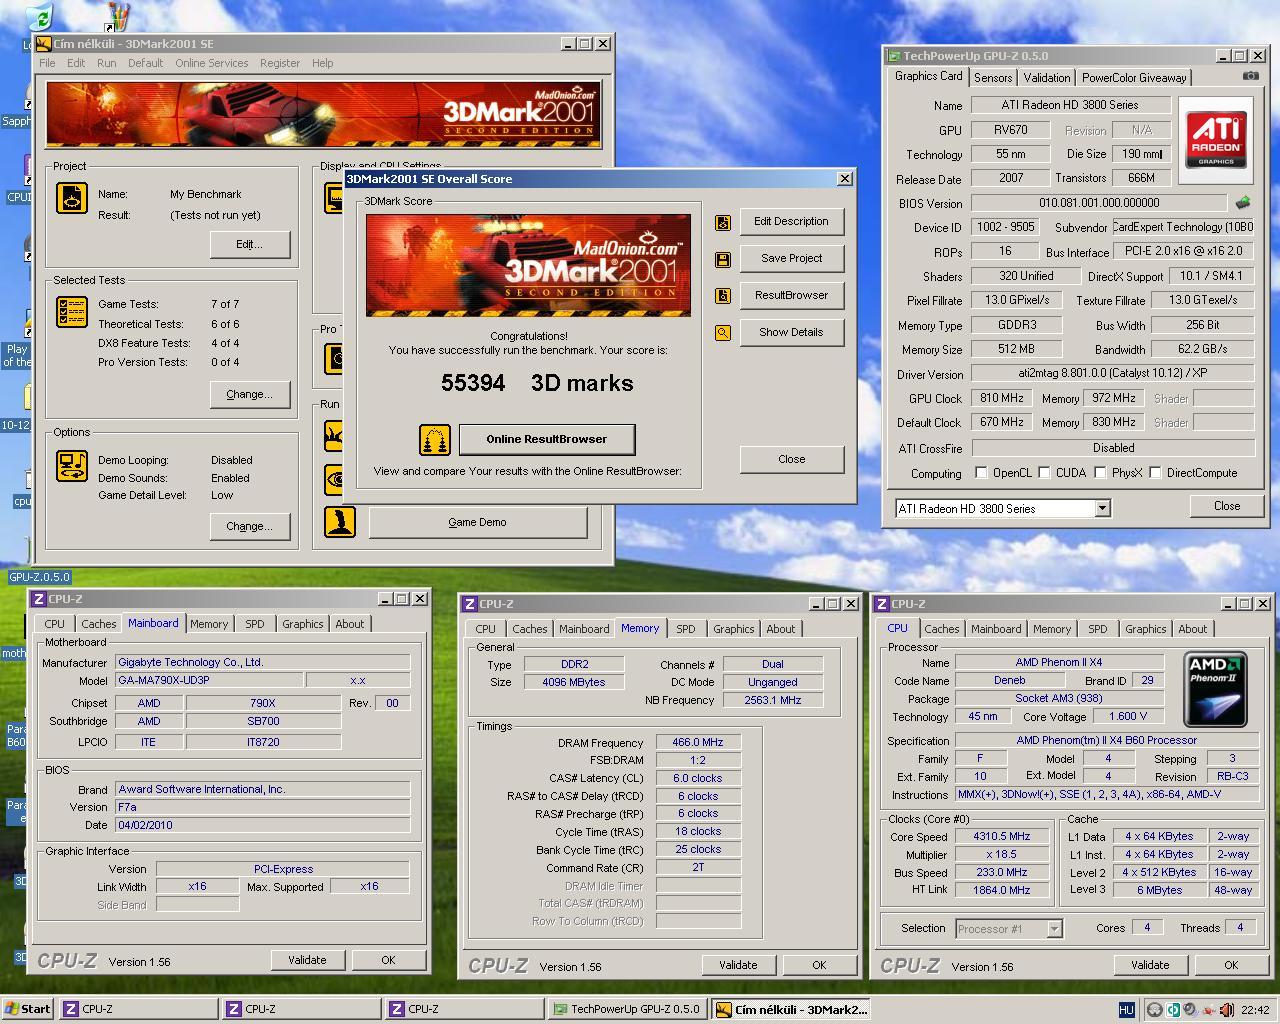Click the GPU-Z title bar icon
This screenshot has width=1280, height=1024.
click(x=893, y=56)
